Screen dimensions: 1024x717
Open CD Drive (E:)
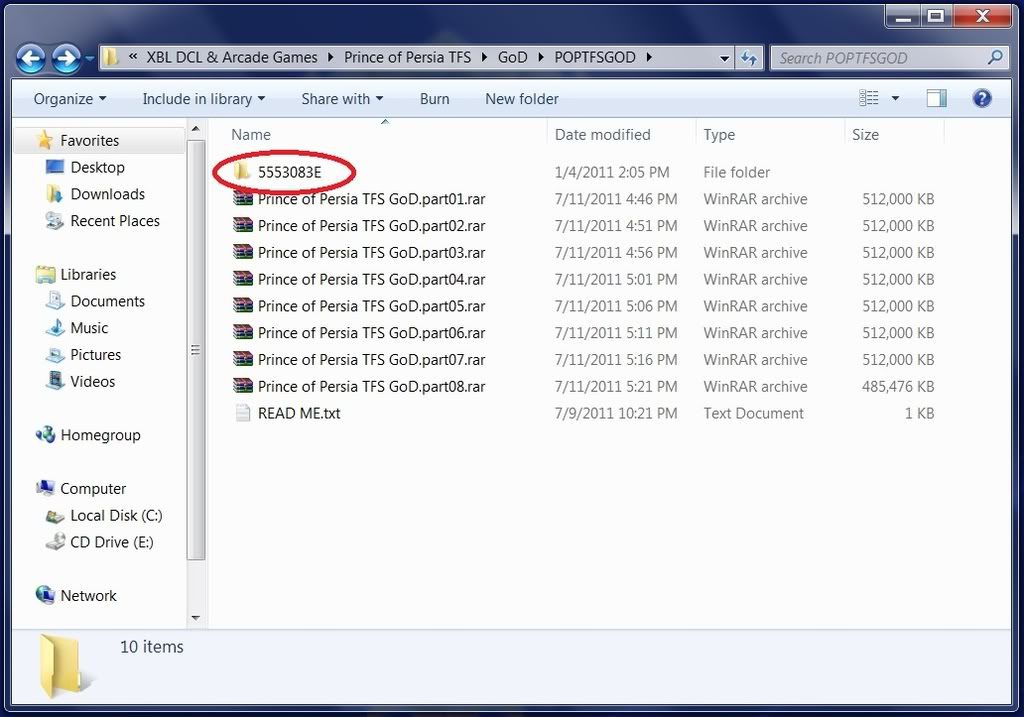(x=112, y=542)
